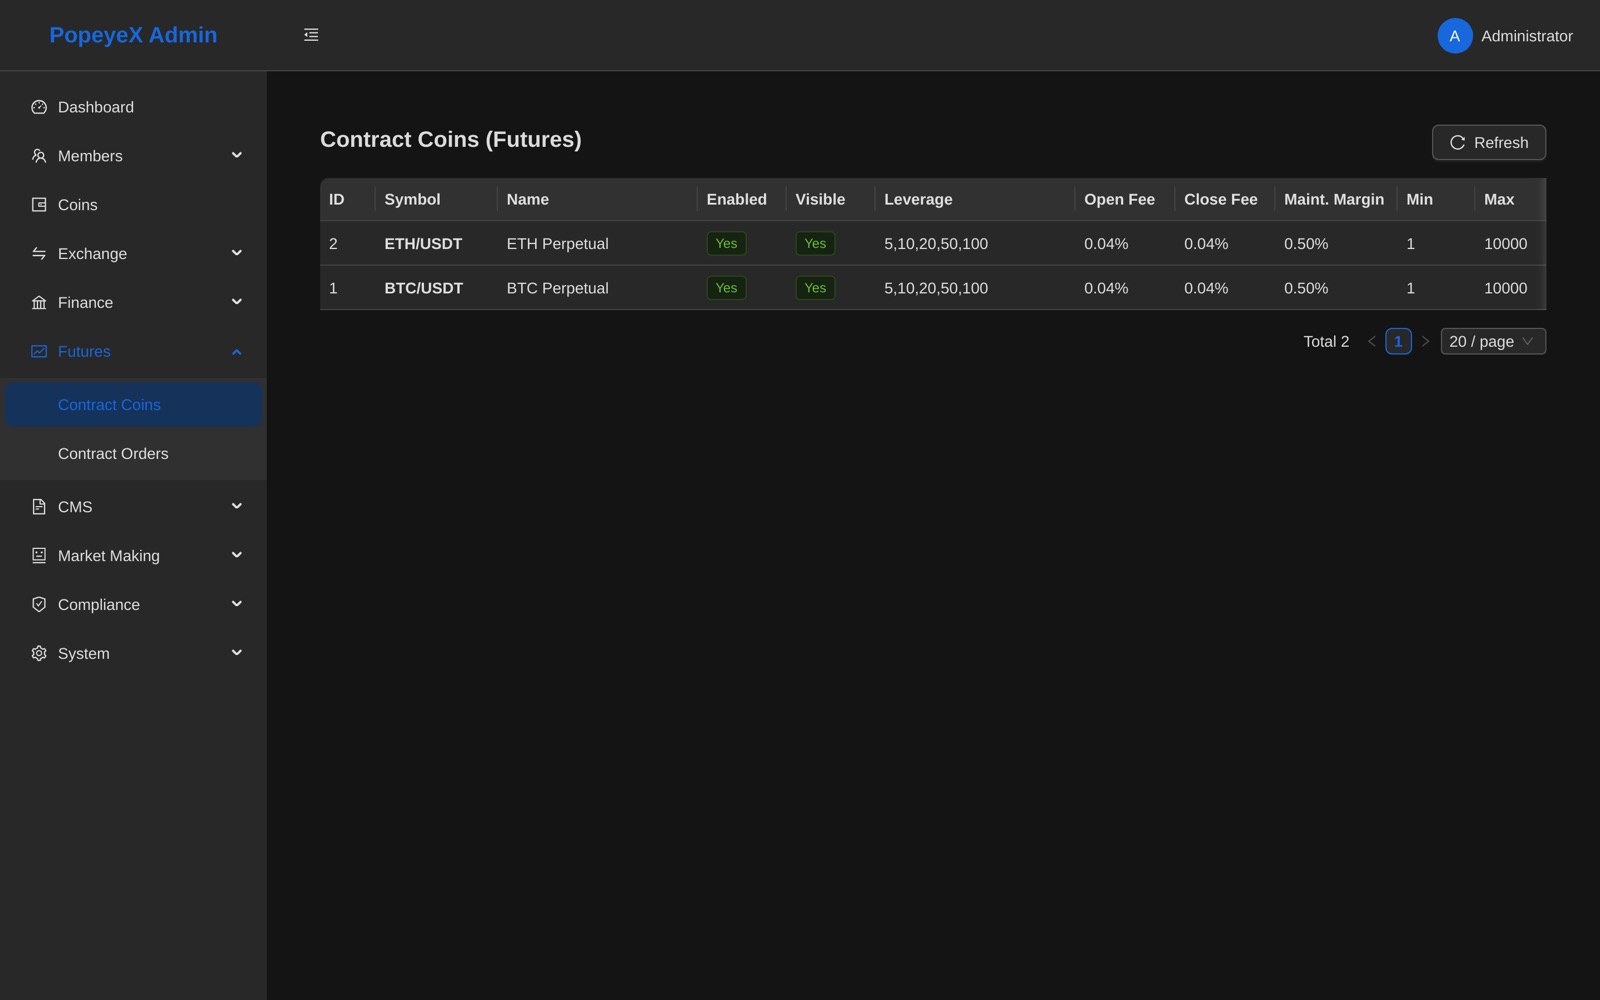Click the Enabled Yes tag for ETH/USDT
The image size is (1600, 1000).
tap(726, 244)
